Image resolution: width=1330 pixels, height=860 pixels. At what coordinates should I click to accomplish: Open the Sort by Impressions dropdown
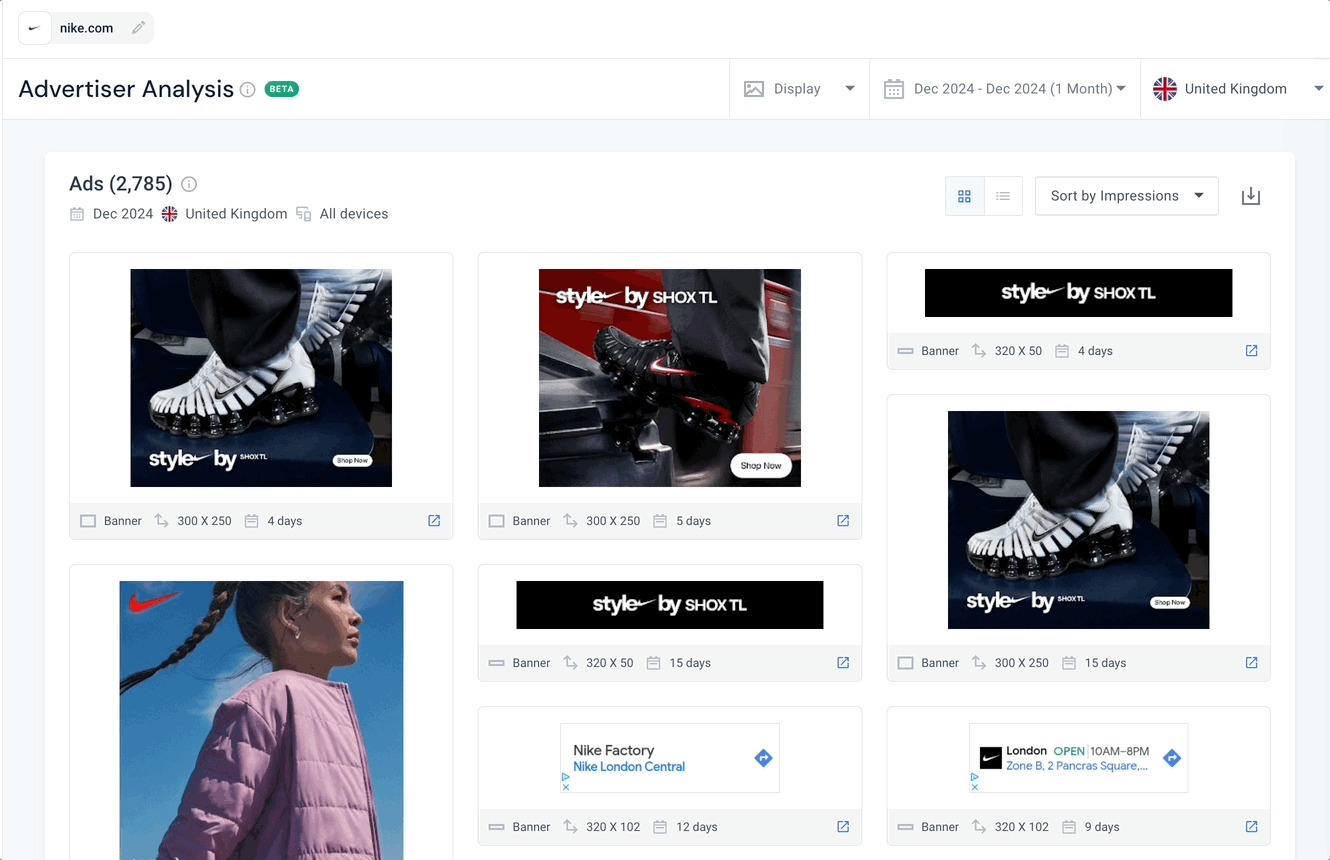pyautogui.click(x=1127, y=196)
